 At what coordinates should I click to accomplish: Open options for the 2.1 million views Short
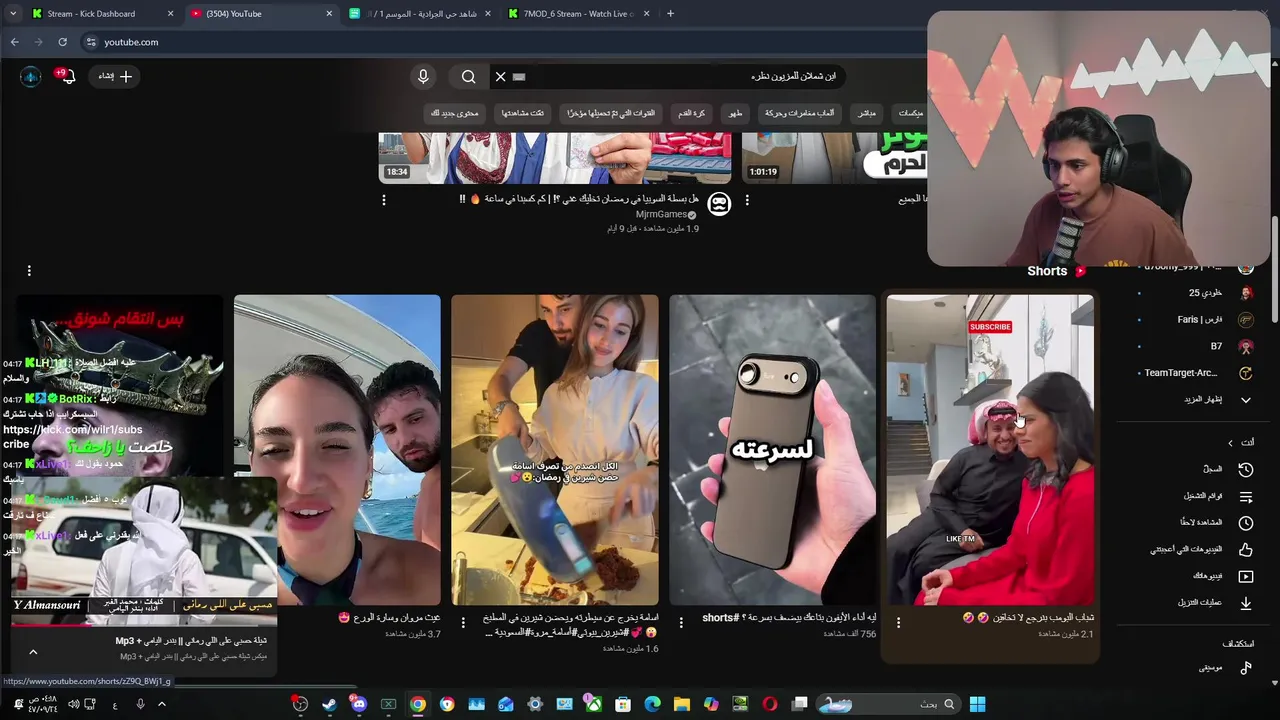[898, 623]
